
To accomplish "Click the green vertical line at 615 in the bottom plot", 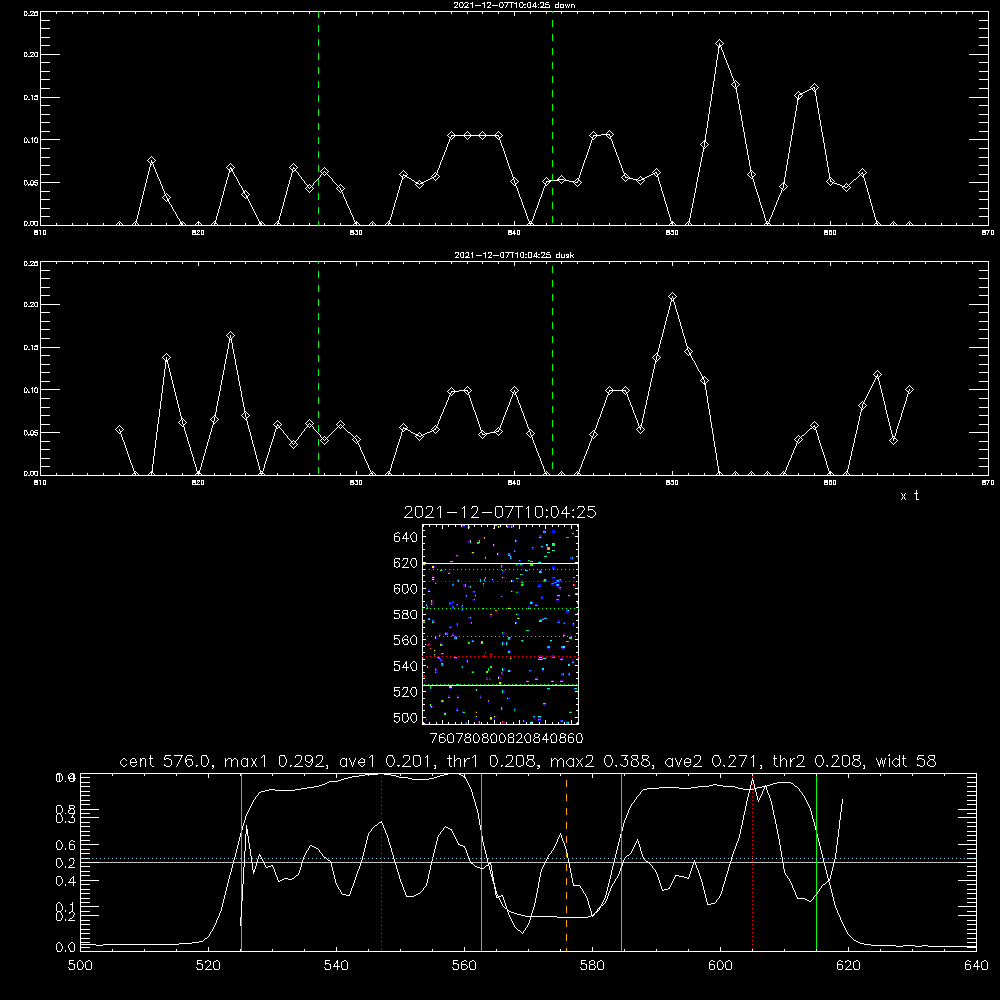I will point(816,861).
